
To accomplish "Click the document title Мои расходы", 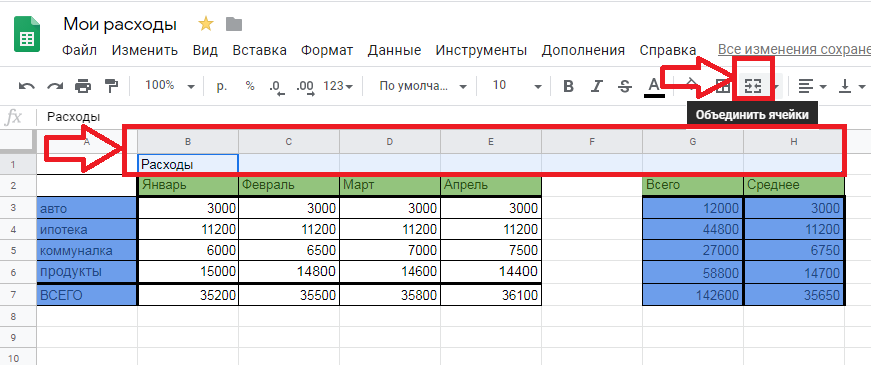I will (120, 24).
